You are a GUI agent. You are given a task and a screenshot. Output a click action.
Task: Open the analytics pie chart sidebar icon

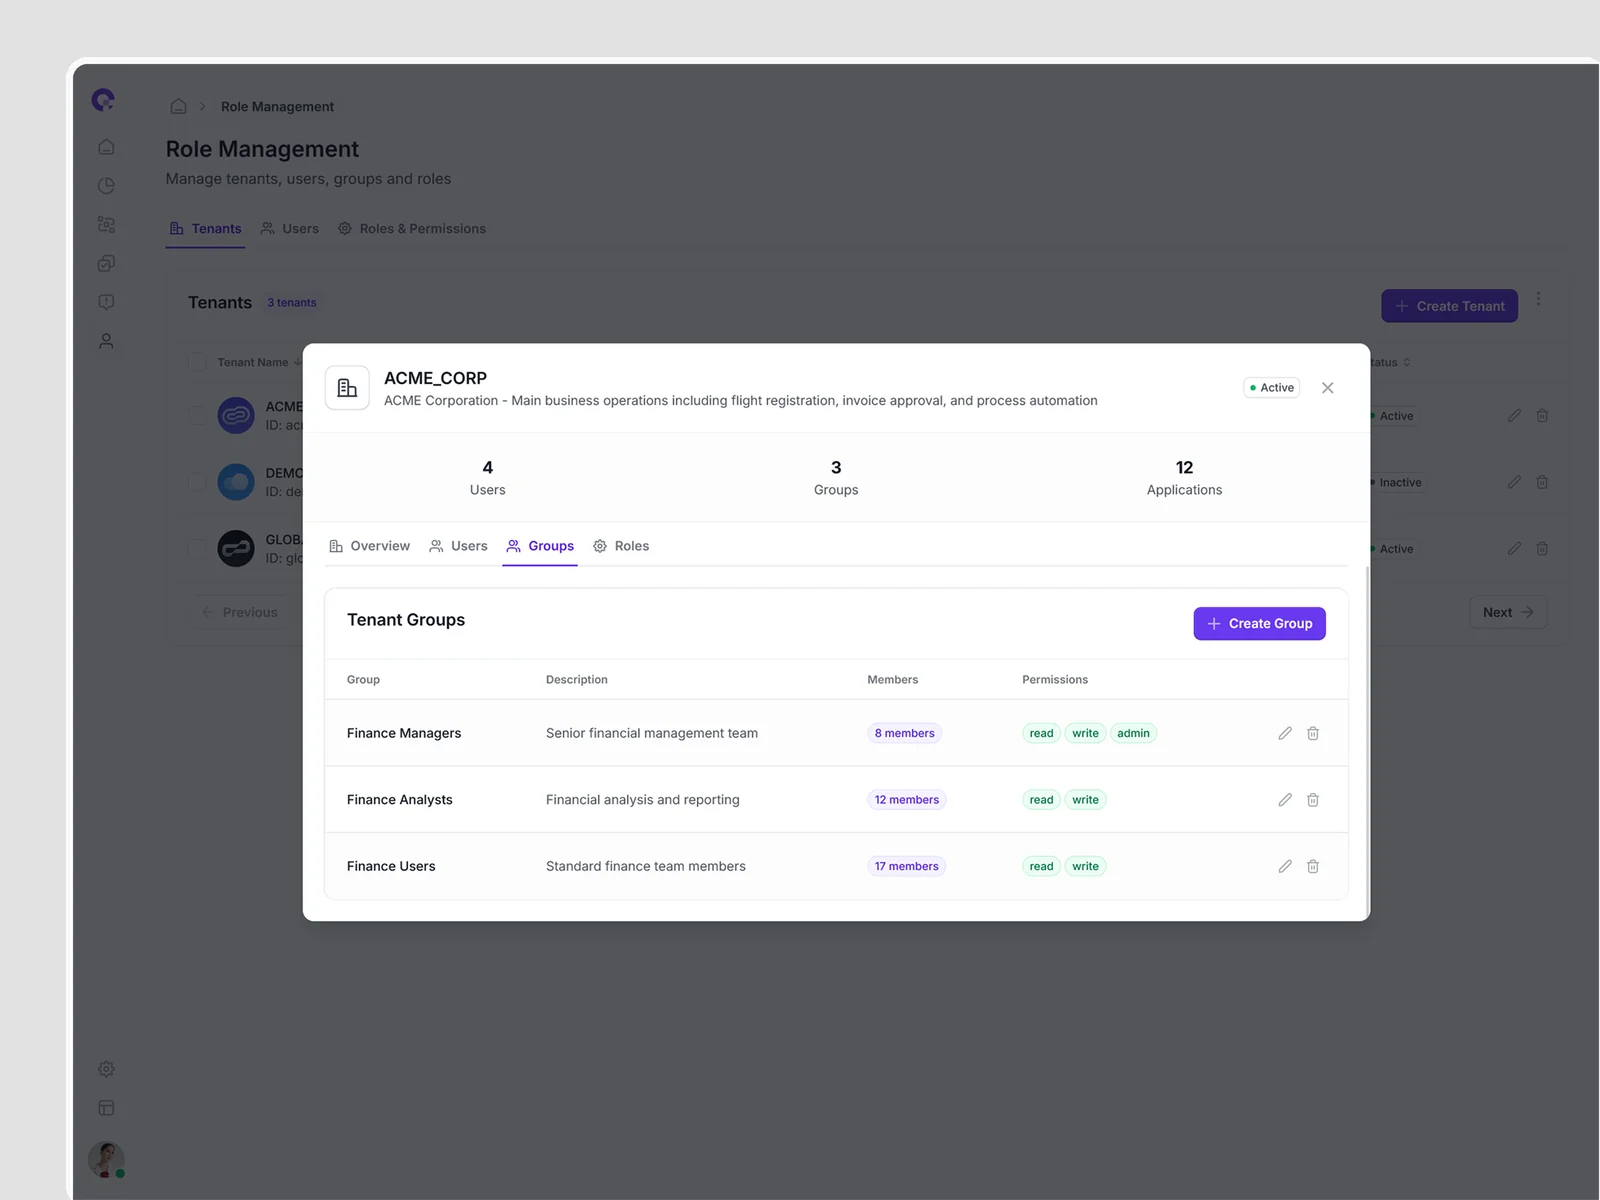pyautogui.click(x=106, y=186)
